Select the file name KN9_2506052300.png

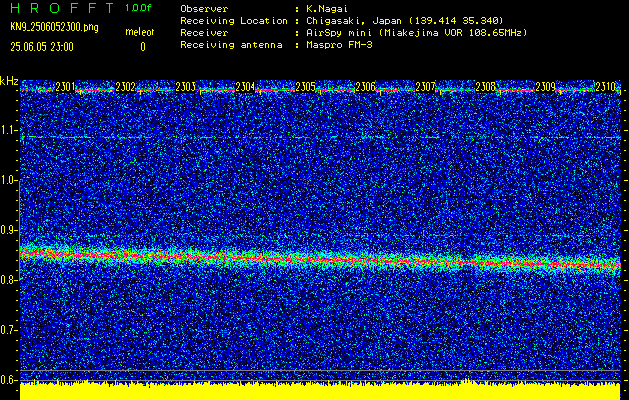(x=54, y=27)
